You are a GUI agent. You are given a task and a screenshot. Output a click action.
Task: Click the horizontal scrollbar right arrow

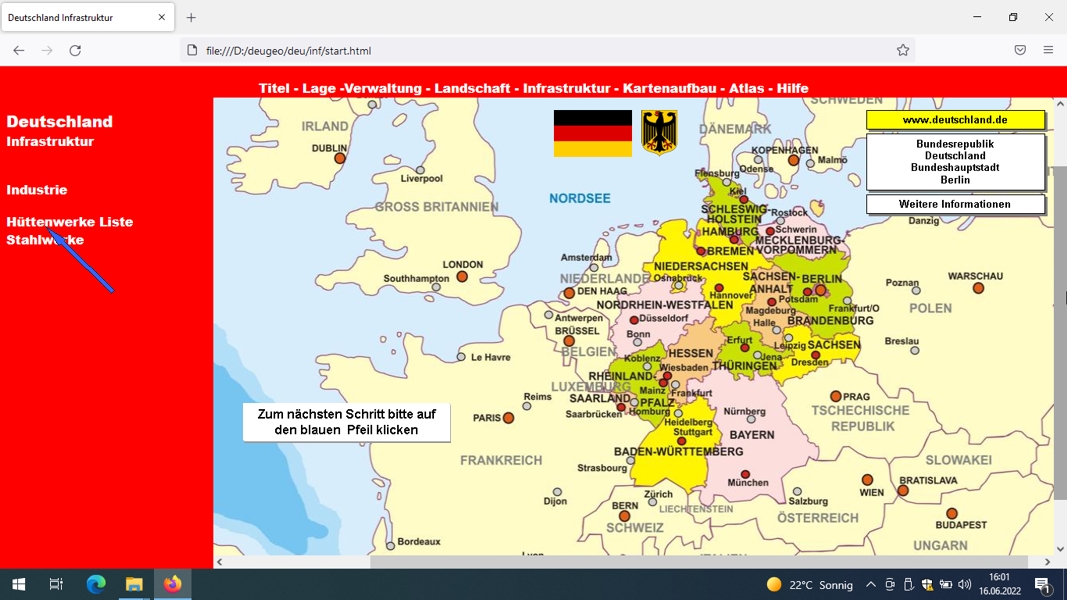pos(1047,562)
